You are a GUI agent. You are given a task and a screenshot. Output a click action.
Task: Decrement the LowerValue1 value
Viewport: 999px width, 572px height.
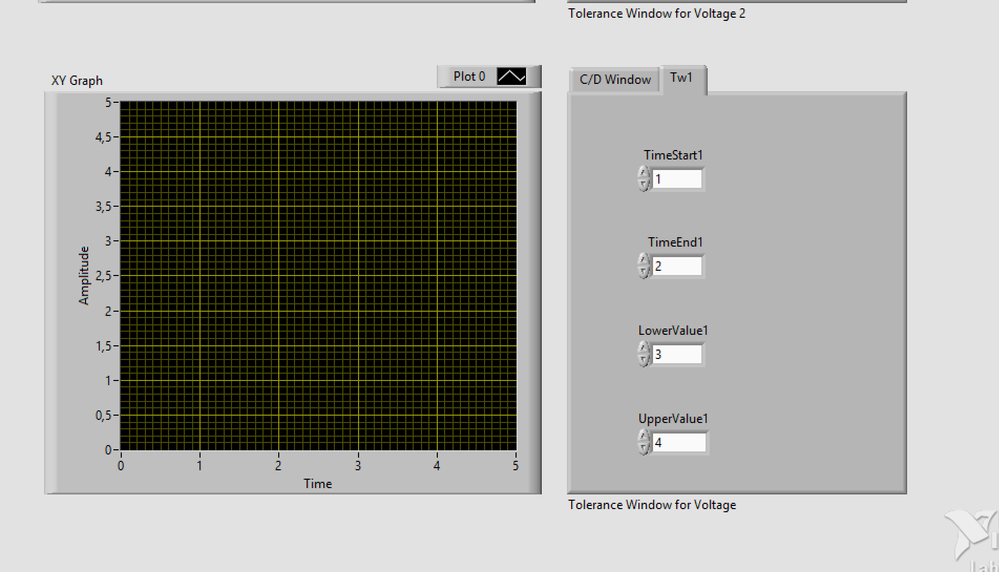pyautogui.click(x=644, y=360)
